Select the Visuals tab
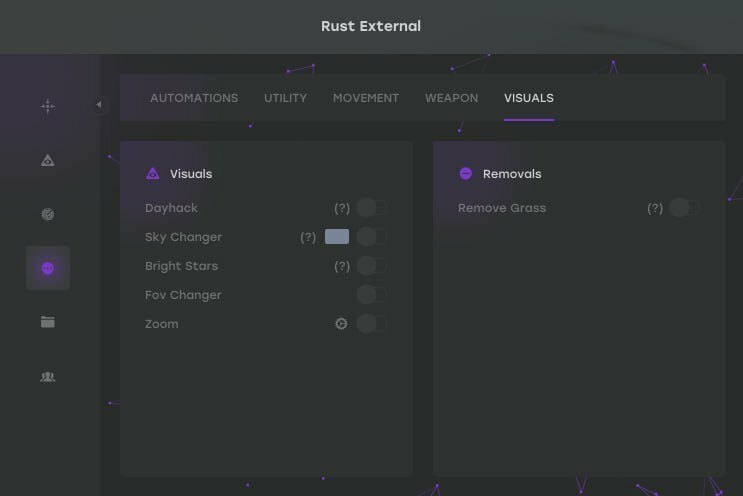The width and height of the screenshot is (743, 496). (529, 98)
